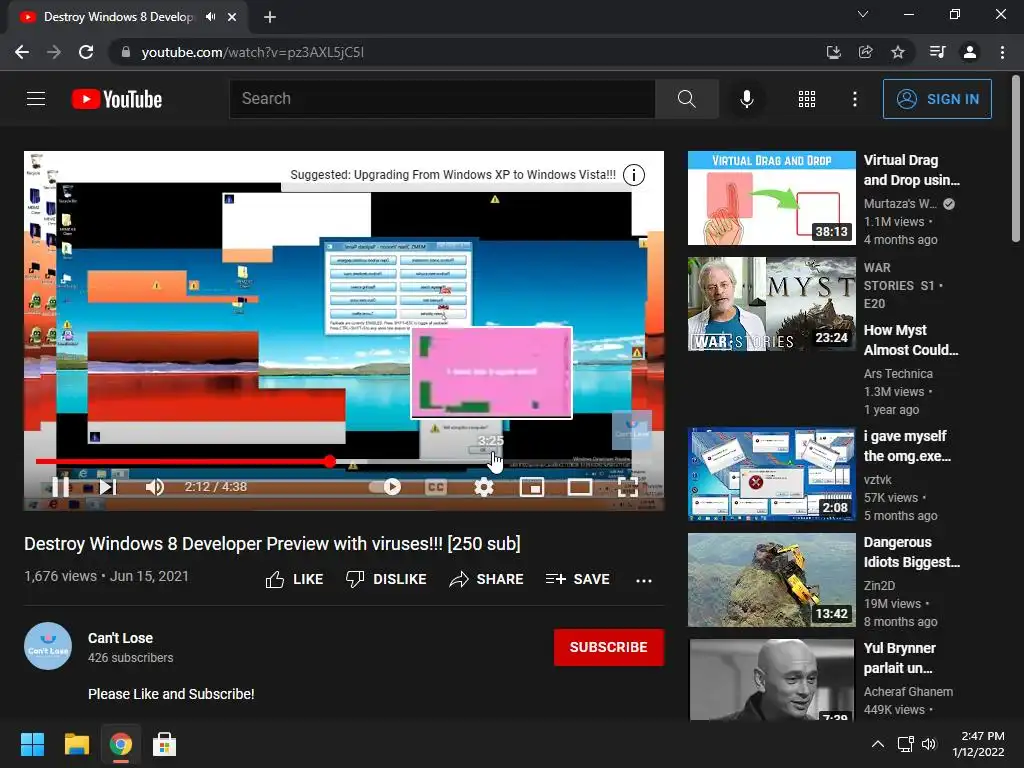Mute the video volume speaker

coord(155,487)
